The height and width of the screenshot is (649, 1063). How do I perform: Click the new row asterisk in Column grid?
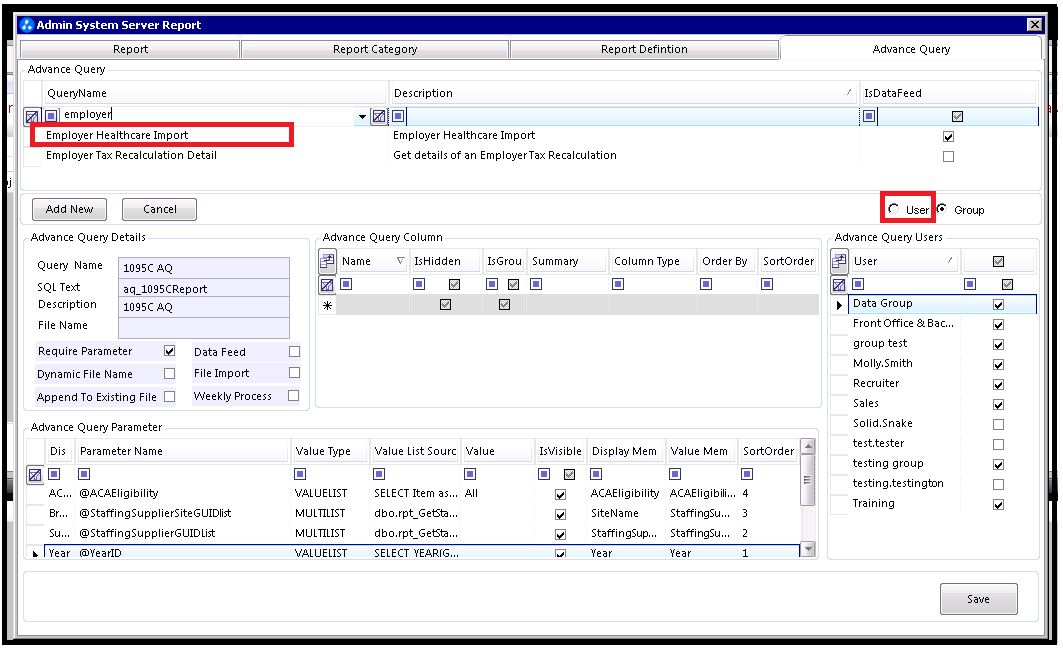[327, 305]
